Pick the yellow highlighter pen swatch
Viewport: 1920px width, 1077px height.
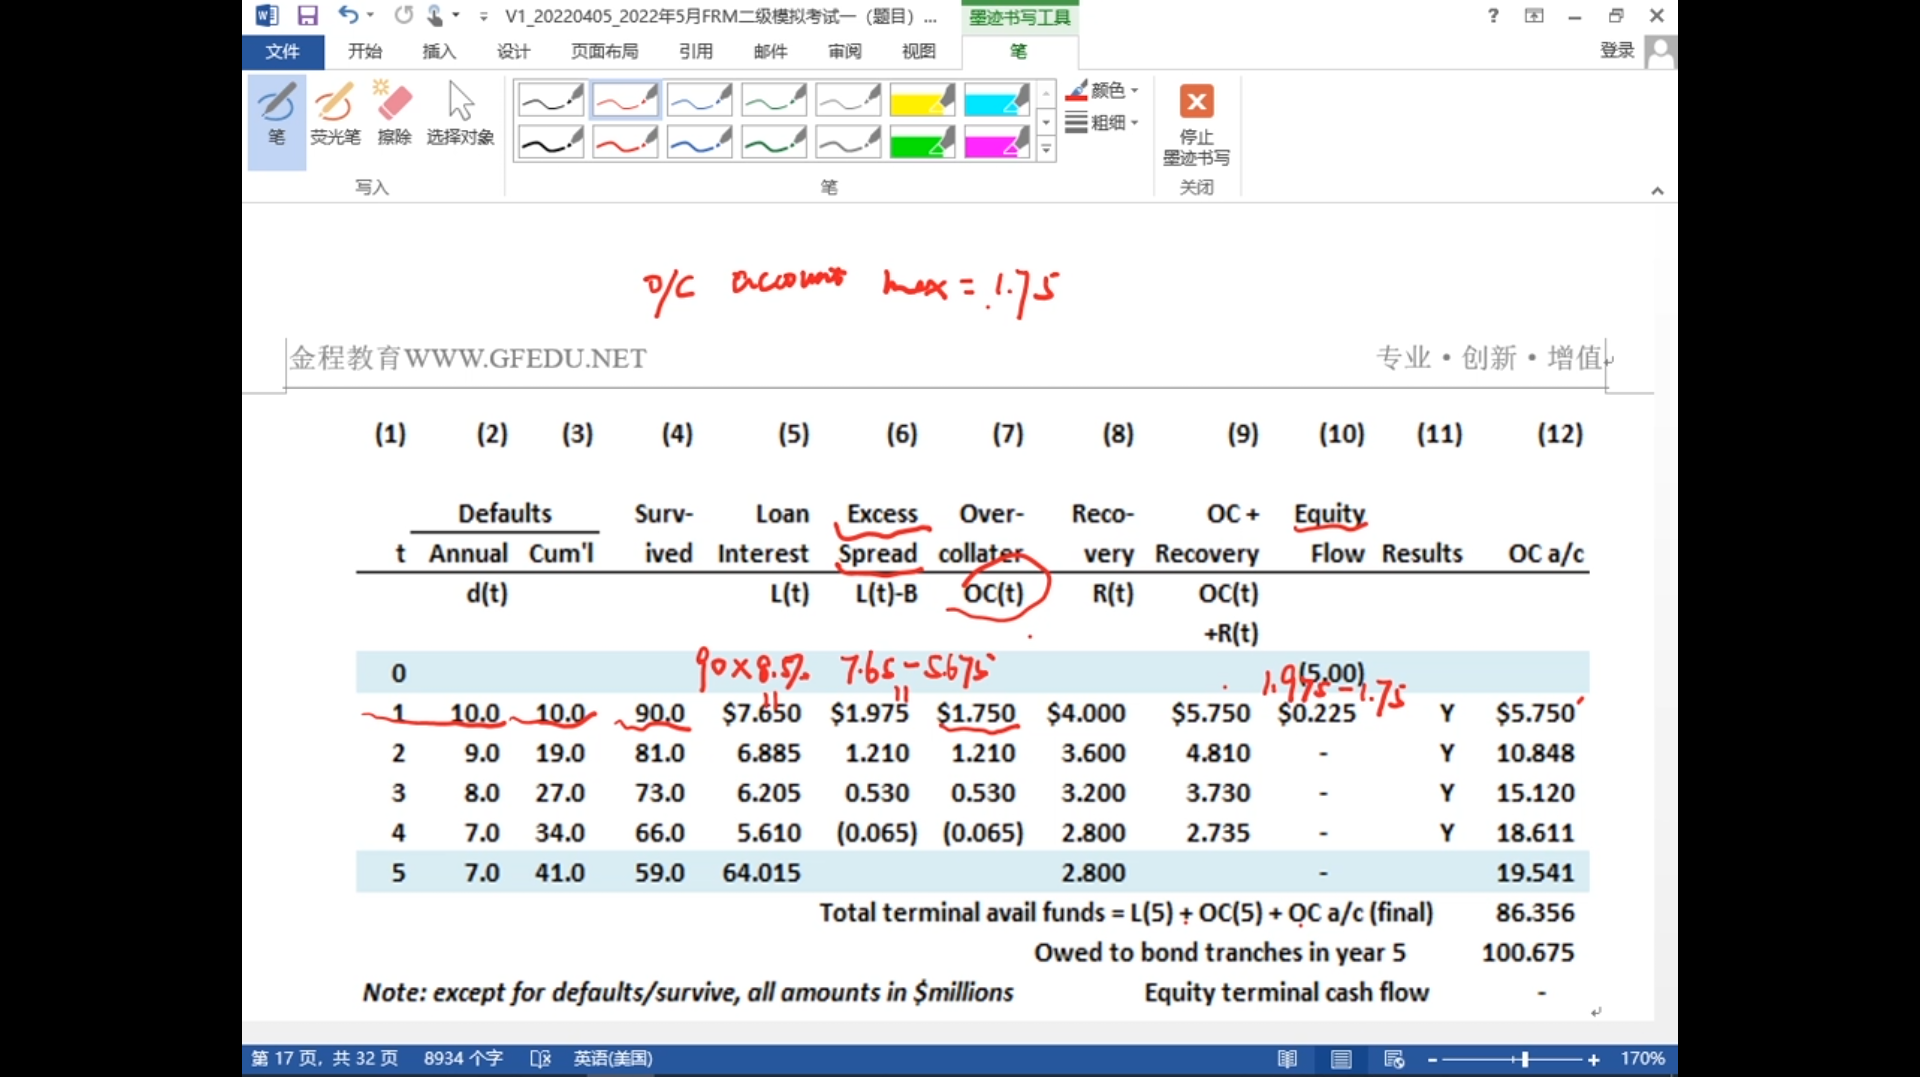coord(922,100)
